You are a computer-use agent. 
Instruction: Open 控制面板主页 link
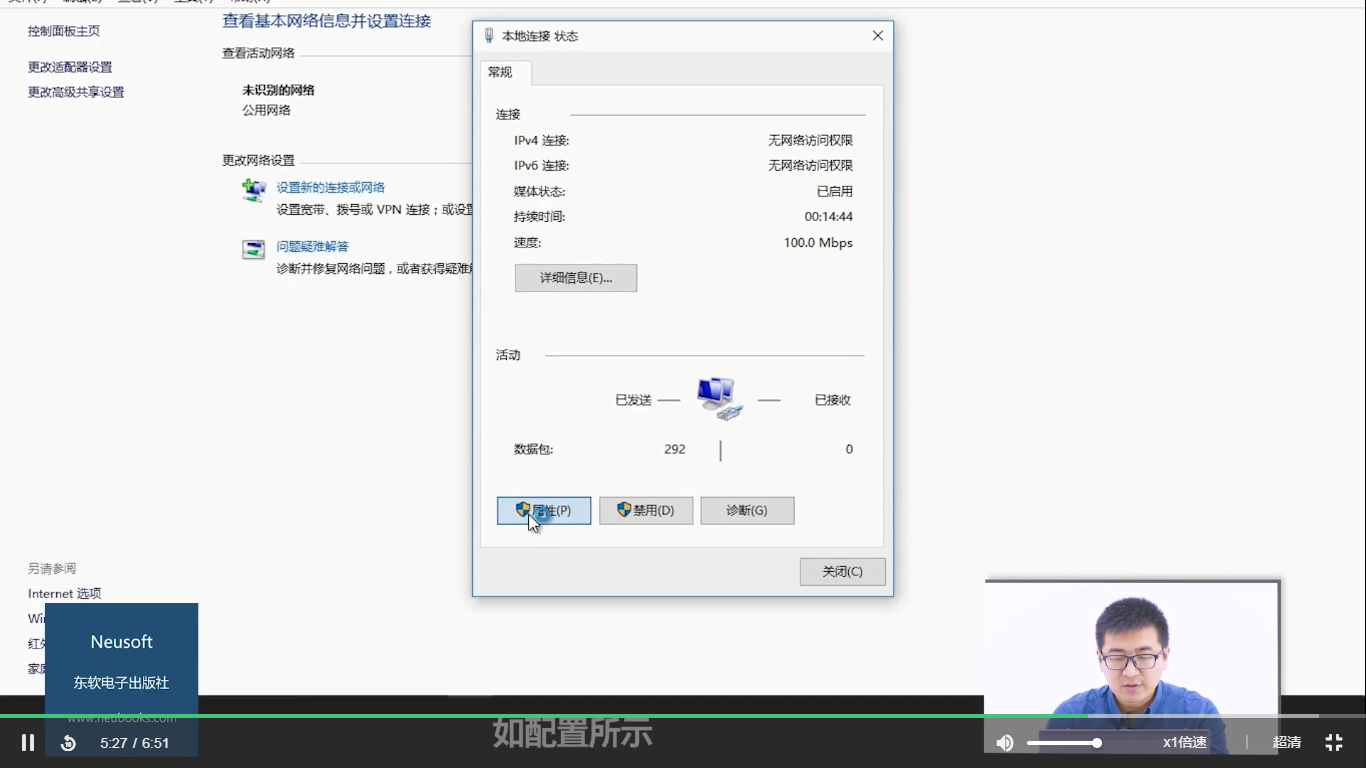coord(64,31)
